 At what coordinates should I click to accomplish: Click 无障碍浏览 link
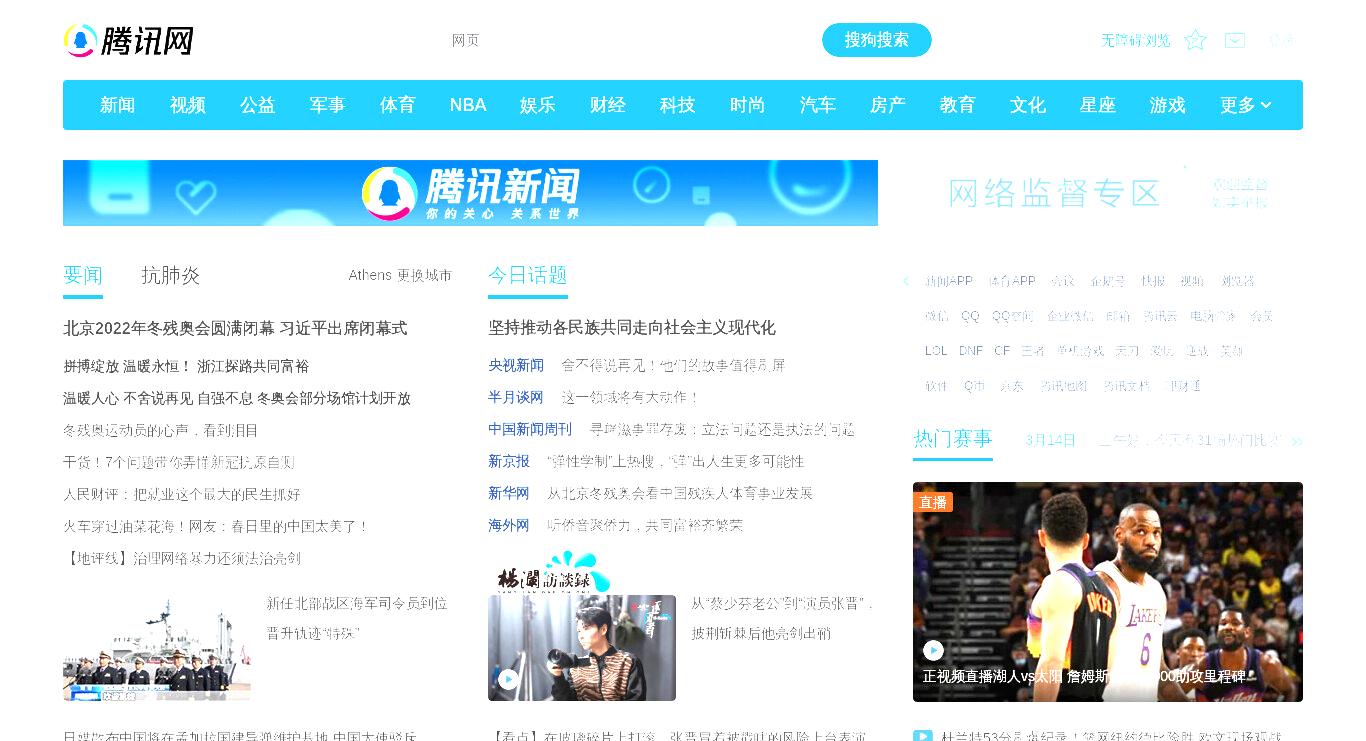coord(1136,40)
